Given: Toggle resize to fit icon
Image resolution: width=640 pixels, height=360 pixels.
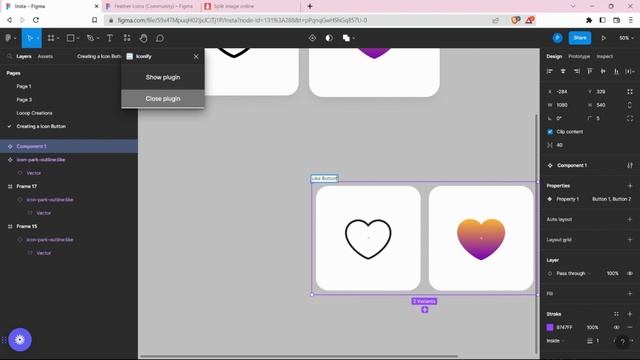Looking at the screenshot, I should pos(630,91).
